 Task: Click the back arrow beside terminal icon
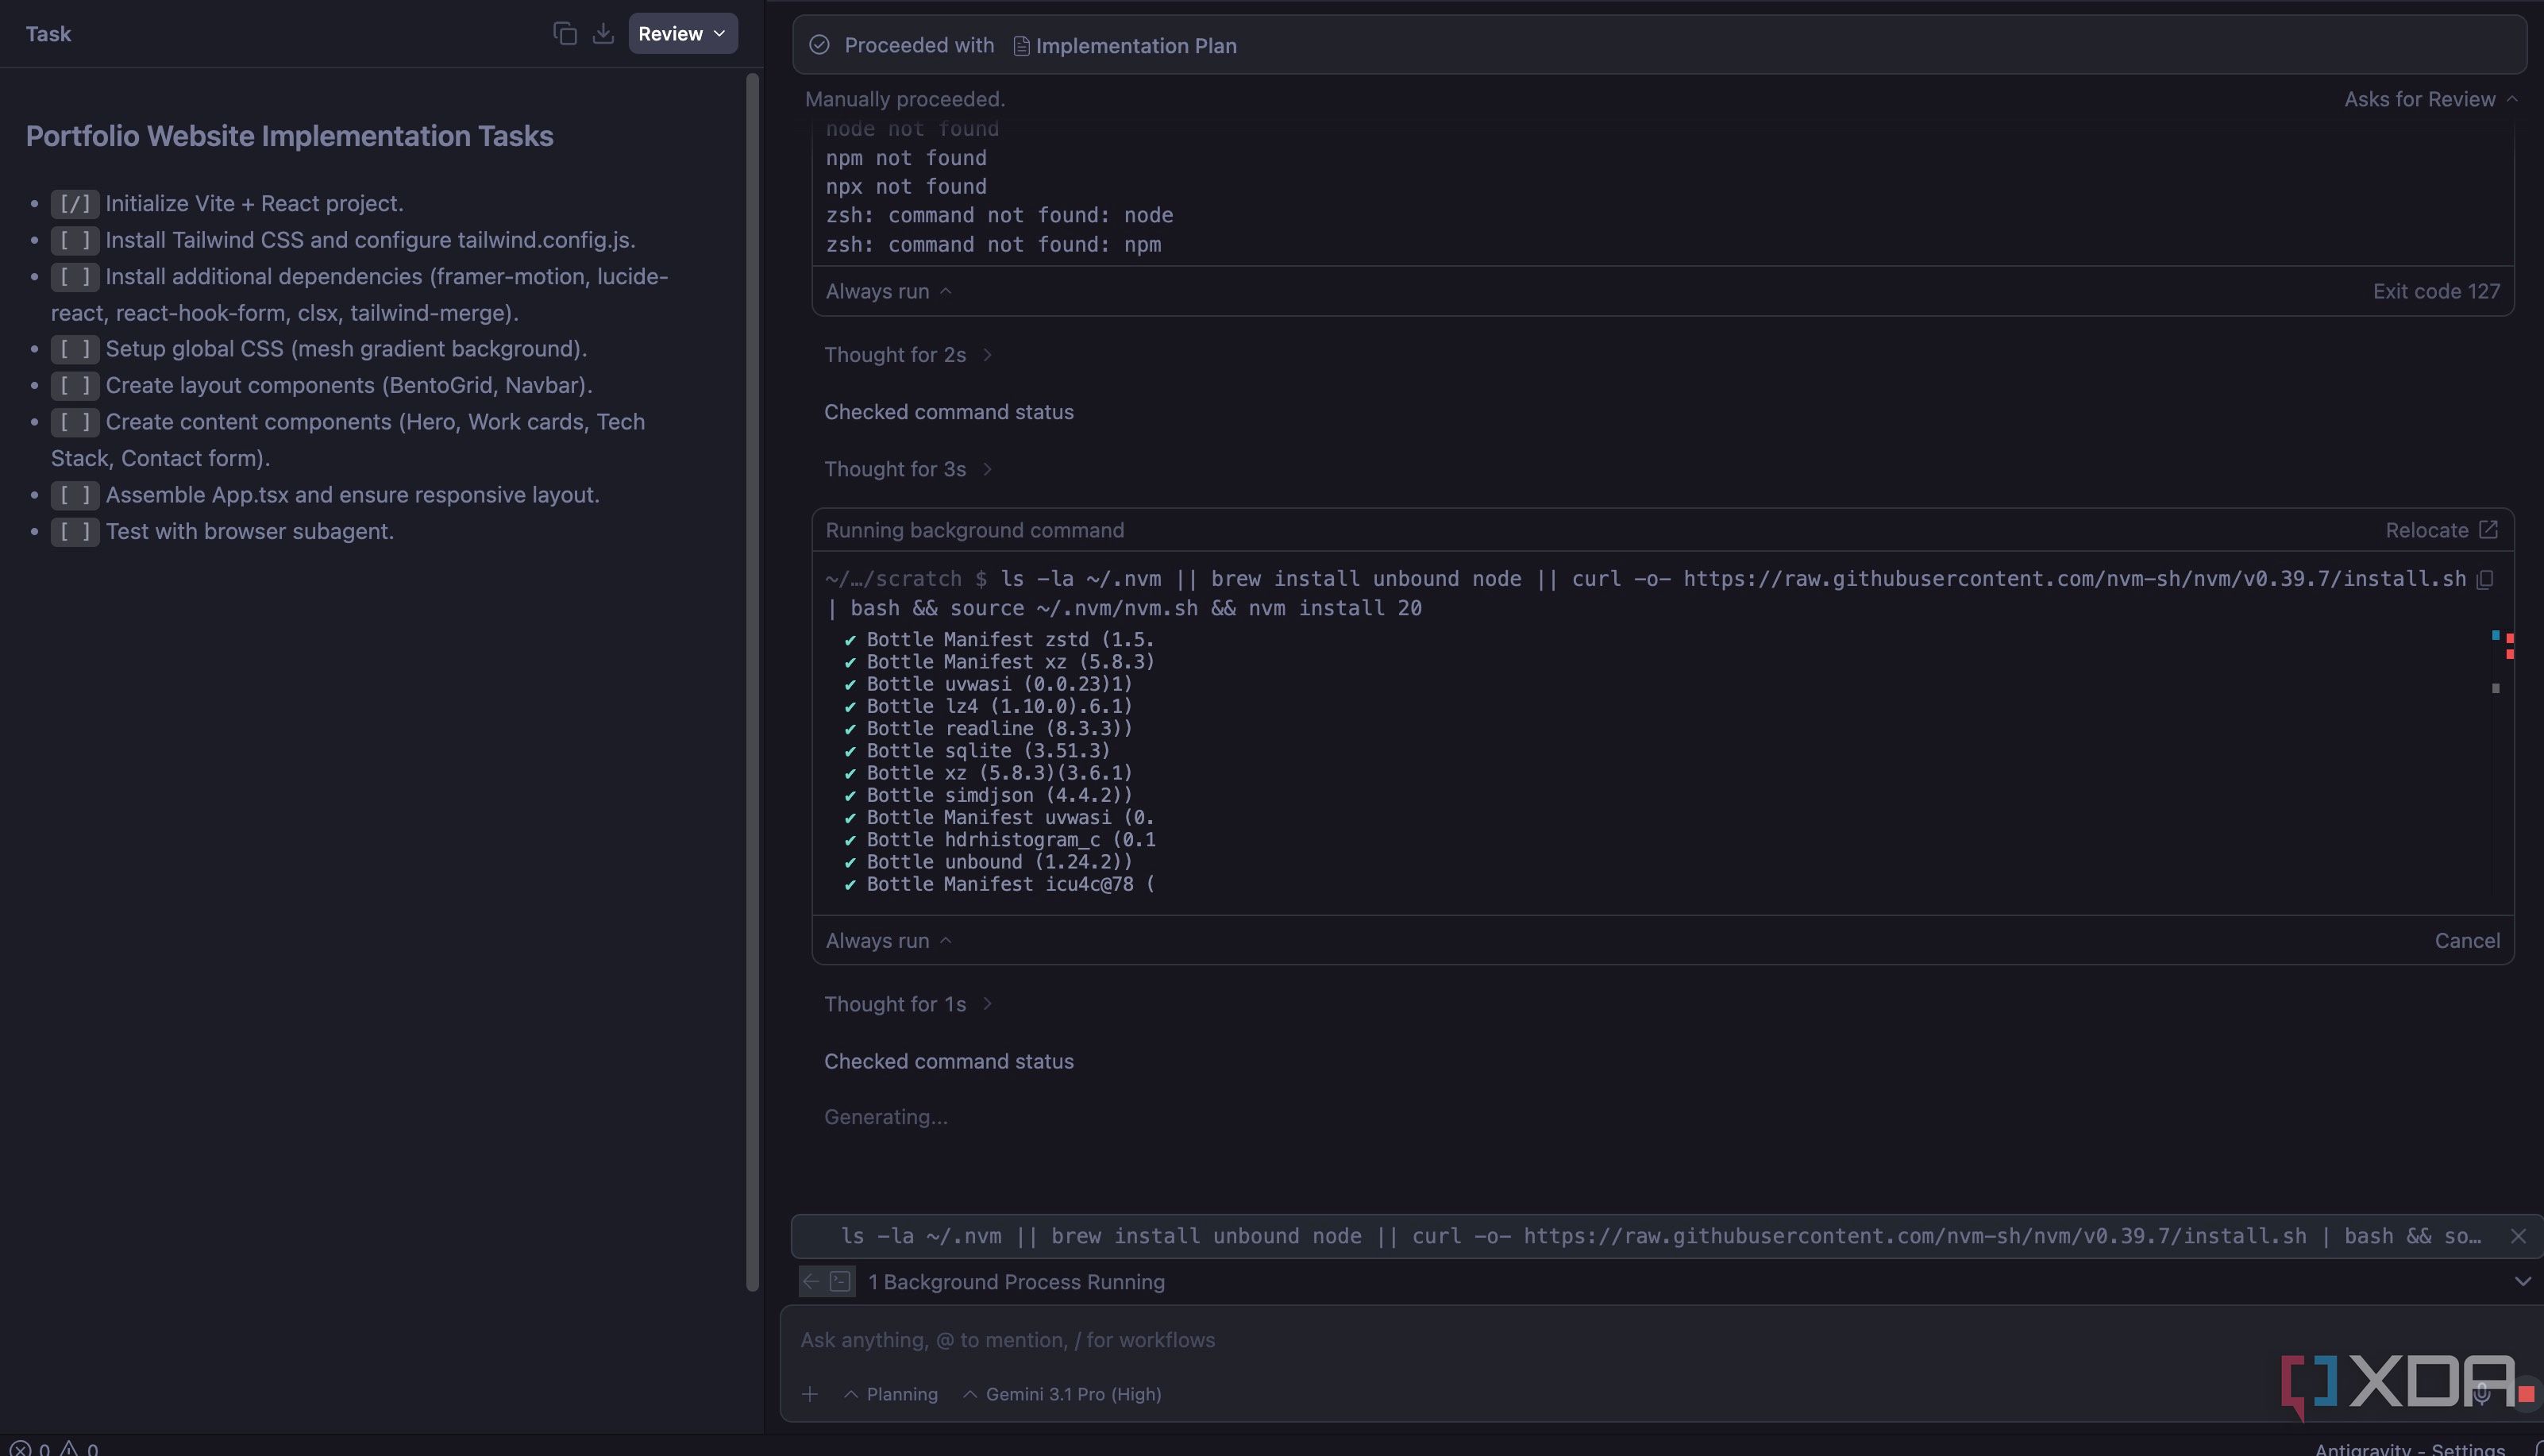pyautogui.click(x=811, y=1282)
